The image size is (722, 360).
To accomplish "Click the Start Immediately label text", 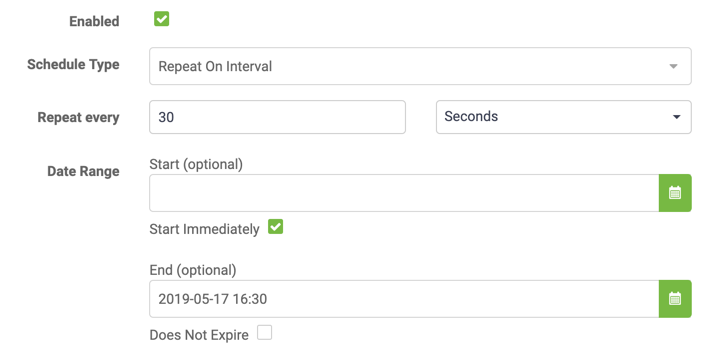I will pyautogui.click(x=204, y=229).
